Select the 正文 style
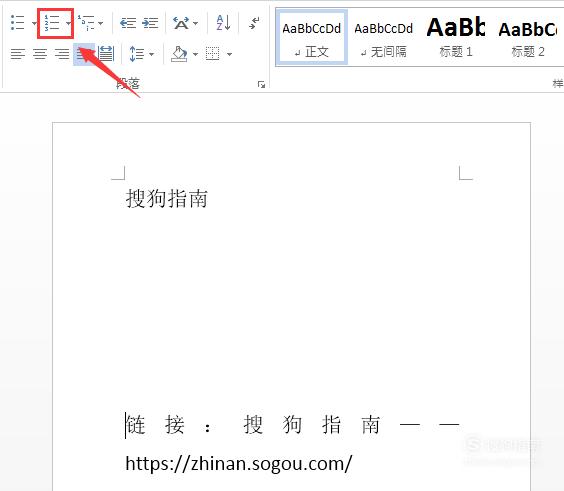The image size is (564, 491). (x=311, y=38)
